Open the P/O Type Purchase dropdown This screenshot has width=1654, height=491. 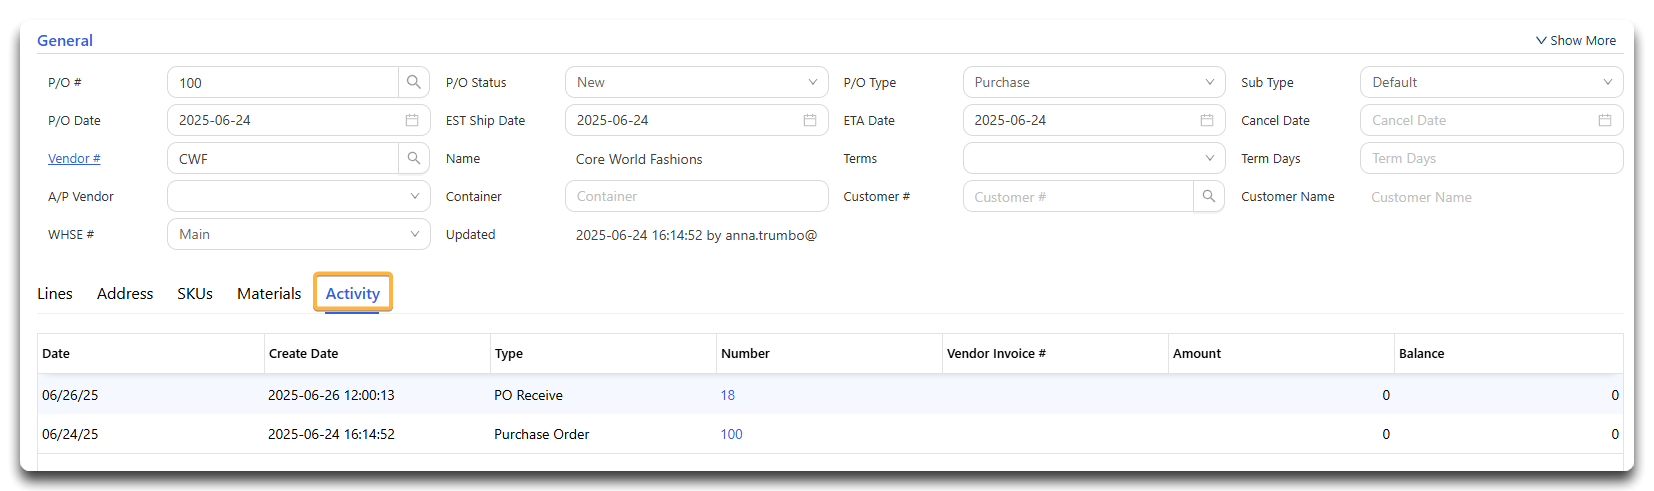pos(1094,82)
